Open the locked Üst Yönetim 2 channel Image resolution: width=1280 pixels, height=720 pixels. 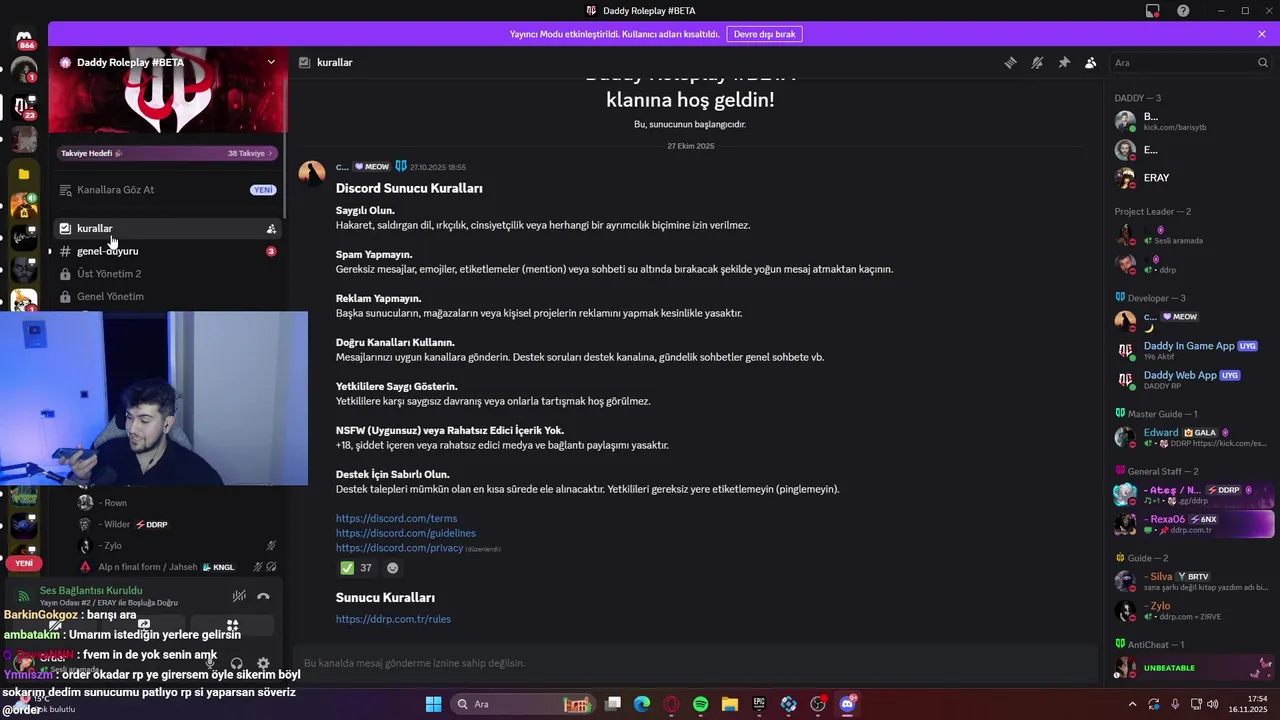pyautogui.click(x=167, y=274)
